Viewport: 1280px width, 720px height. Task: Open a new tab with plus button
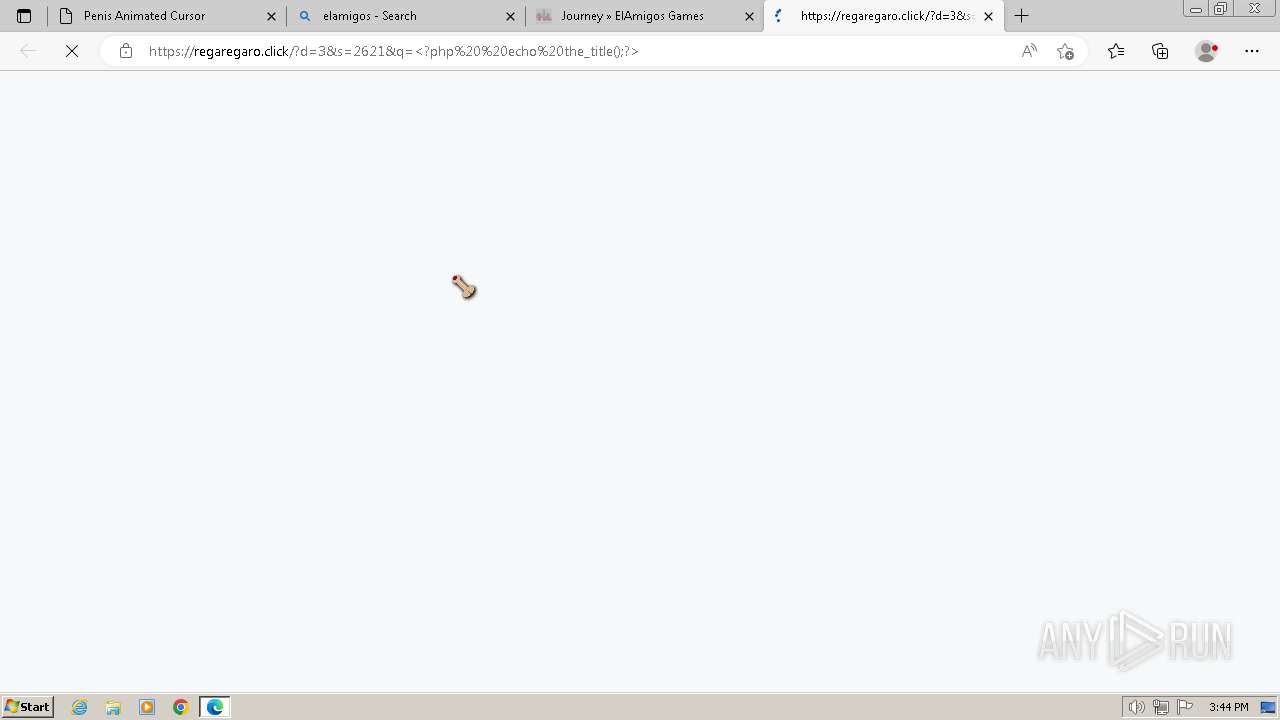pos(1021,16)
